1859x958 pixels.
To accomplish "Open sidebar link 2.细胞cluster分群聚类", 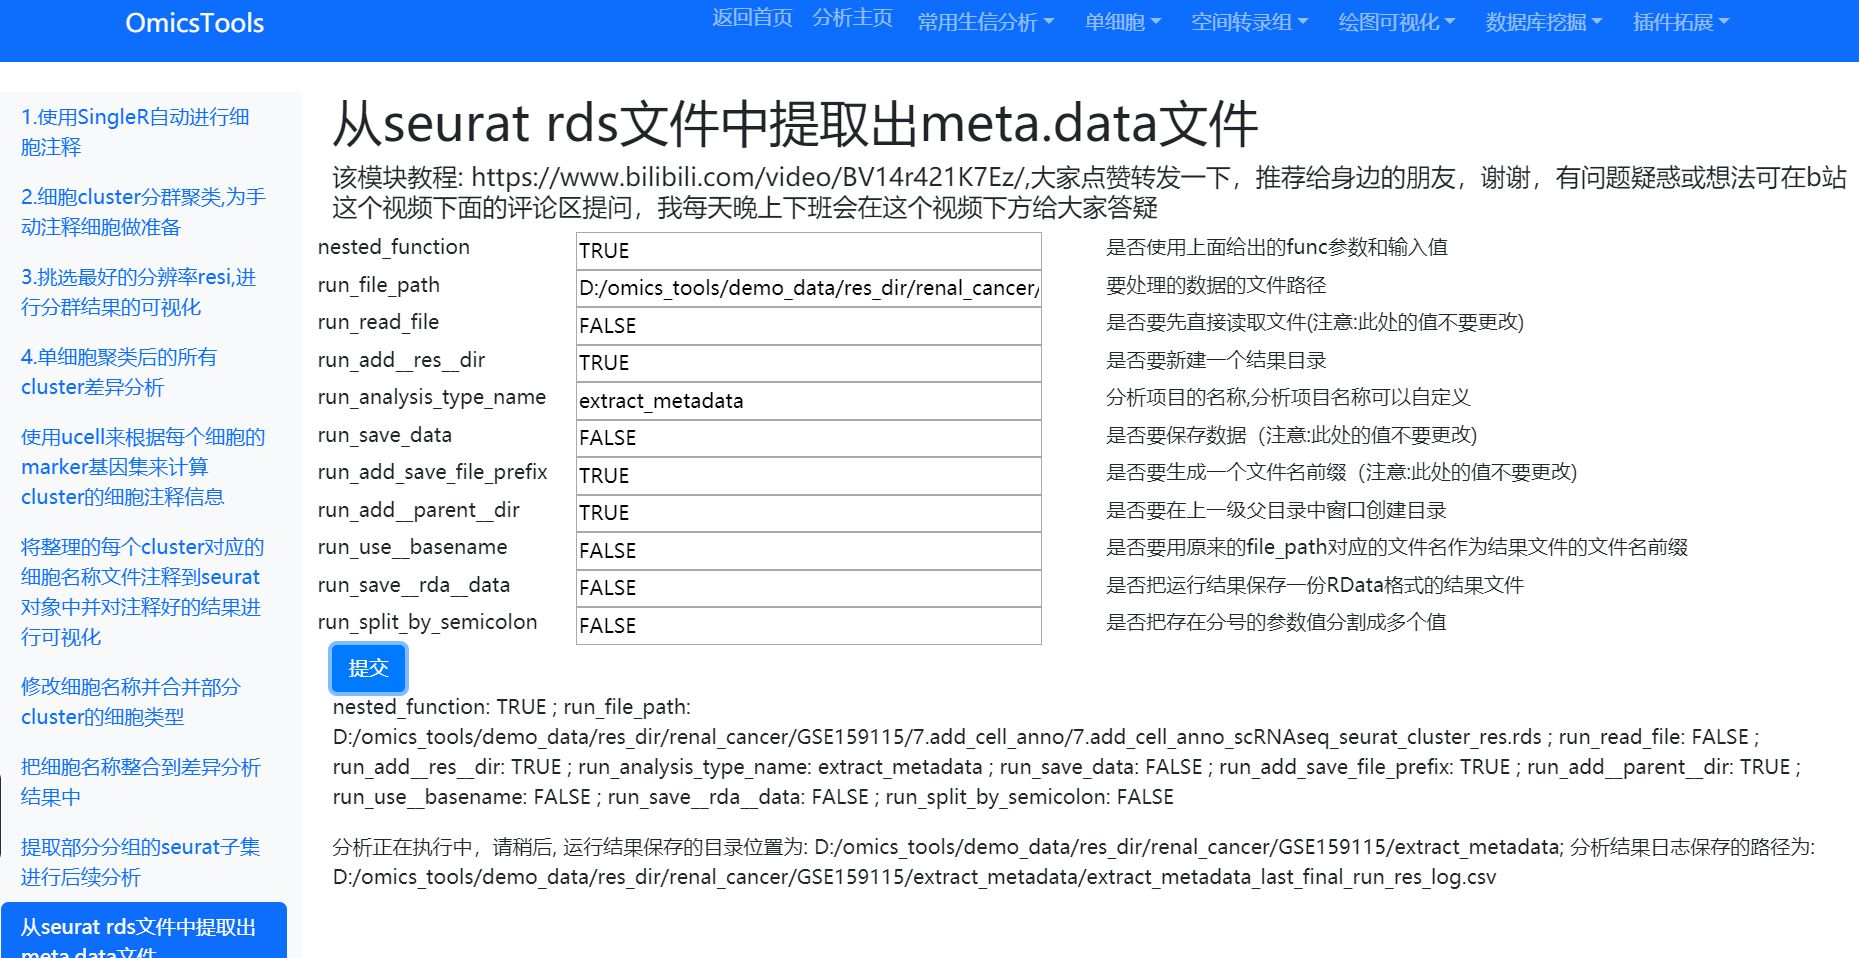I will click(x=143, y=212).
